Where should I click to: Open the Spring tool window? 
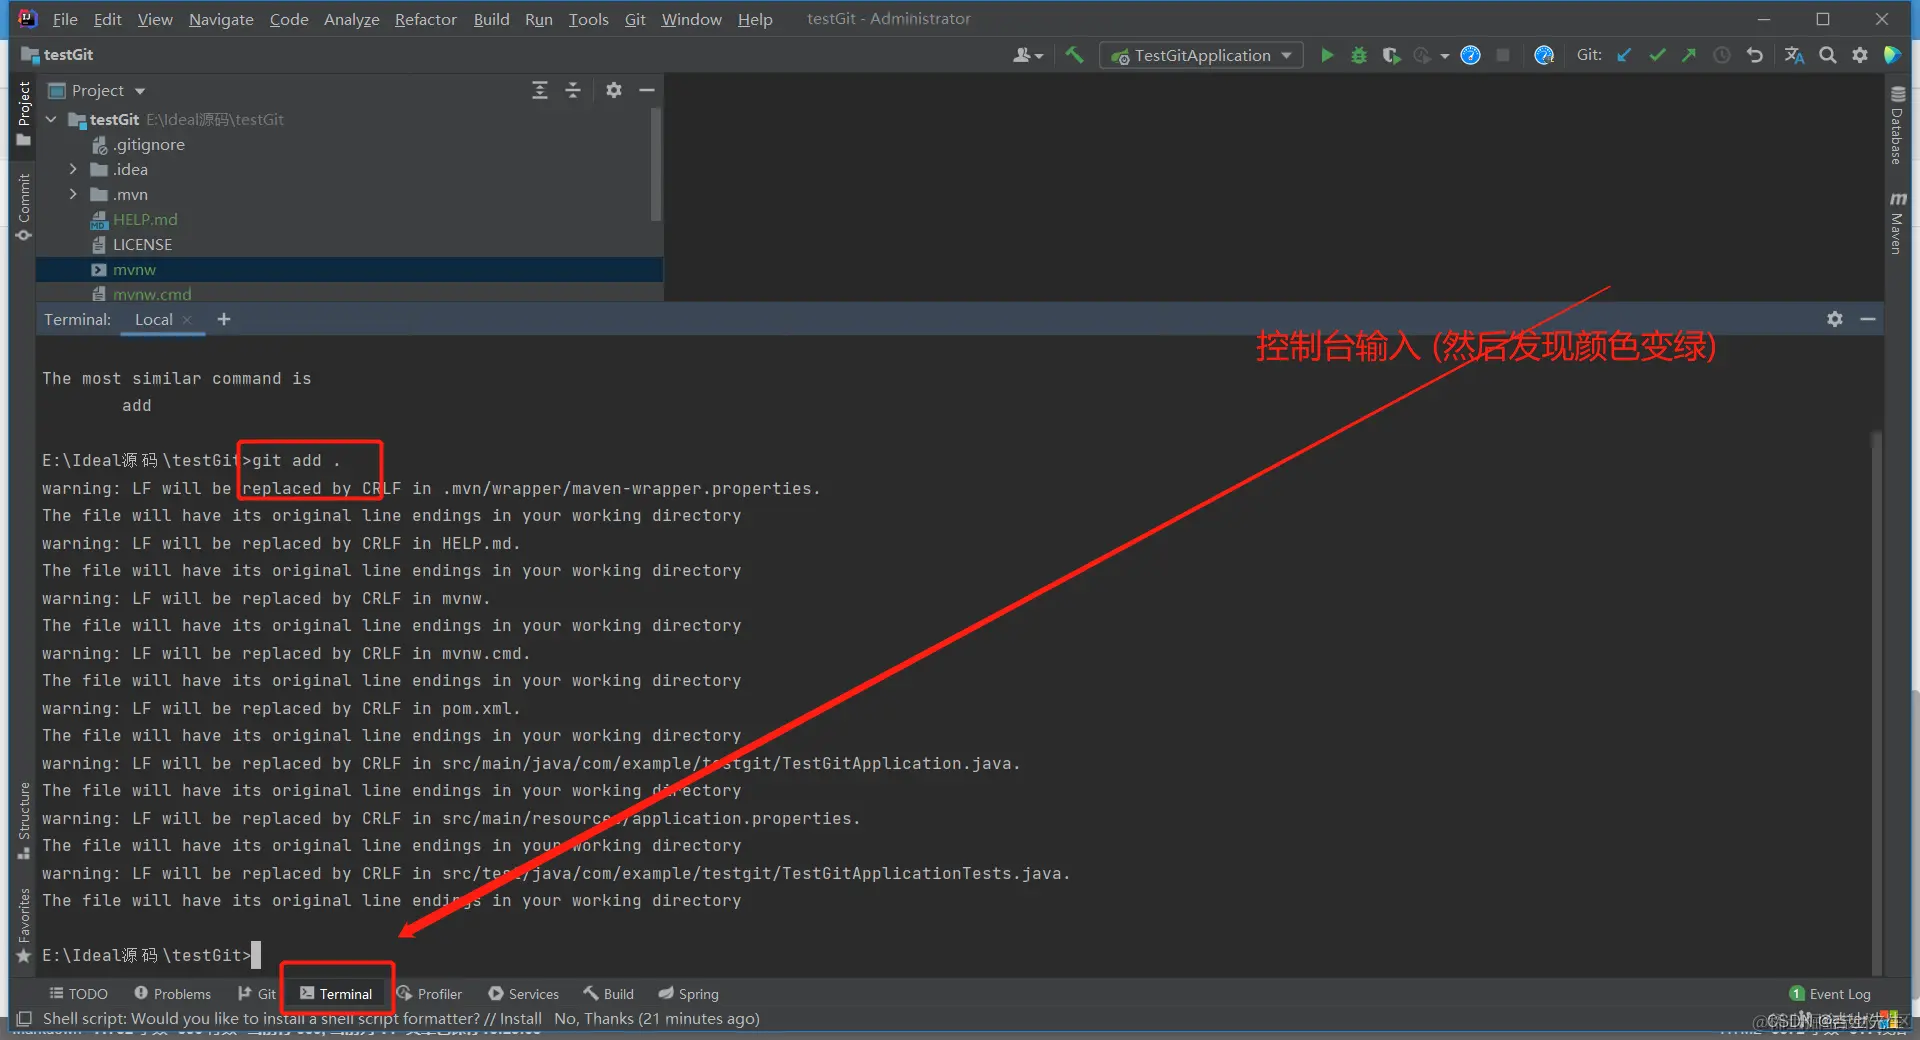pos(688,994)
